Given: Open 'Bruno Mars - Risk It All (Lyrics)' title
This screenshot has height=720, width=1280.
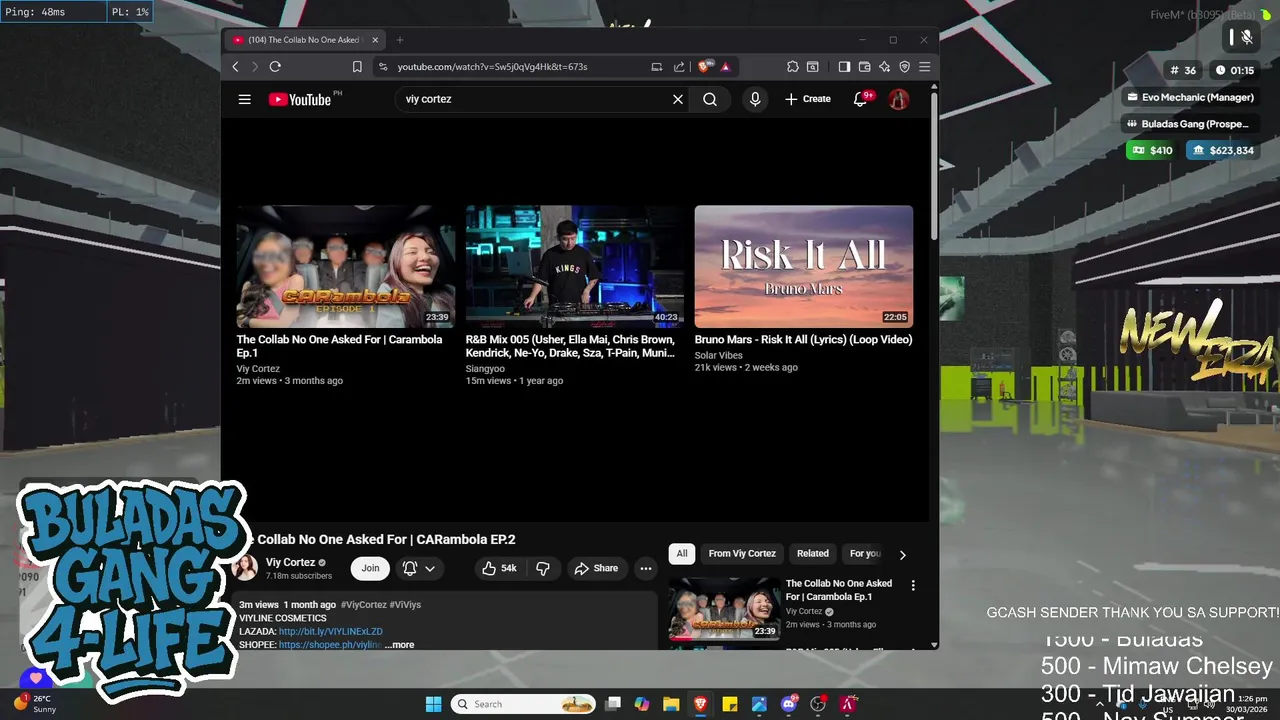Looking at the screenshot, I should [x=803, y=339].
